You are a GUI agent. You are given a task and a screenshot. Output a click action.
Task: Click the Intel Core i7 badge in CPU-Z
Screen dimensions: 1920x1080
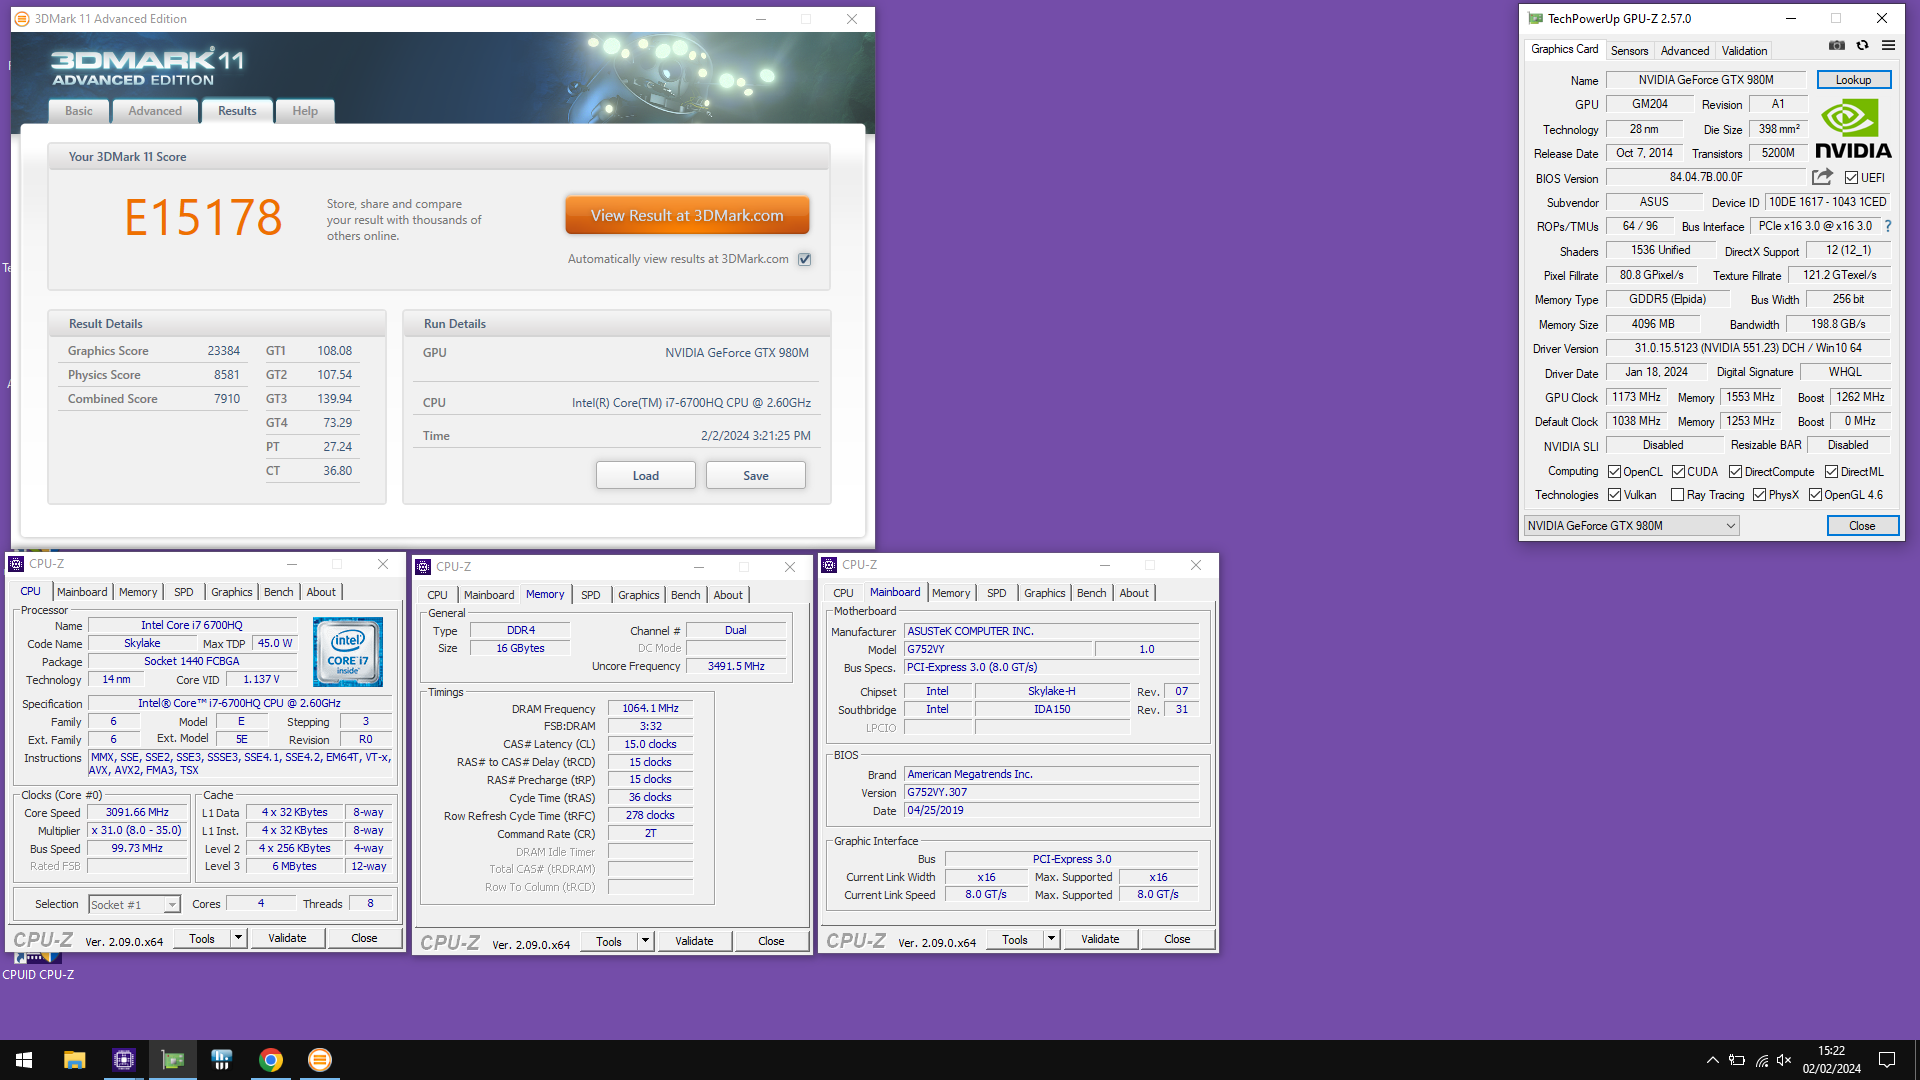347,651
